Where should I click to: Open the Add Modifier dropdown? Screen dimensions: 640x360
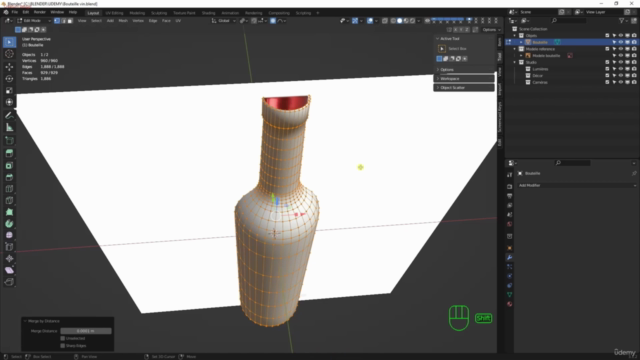[577, 185]
